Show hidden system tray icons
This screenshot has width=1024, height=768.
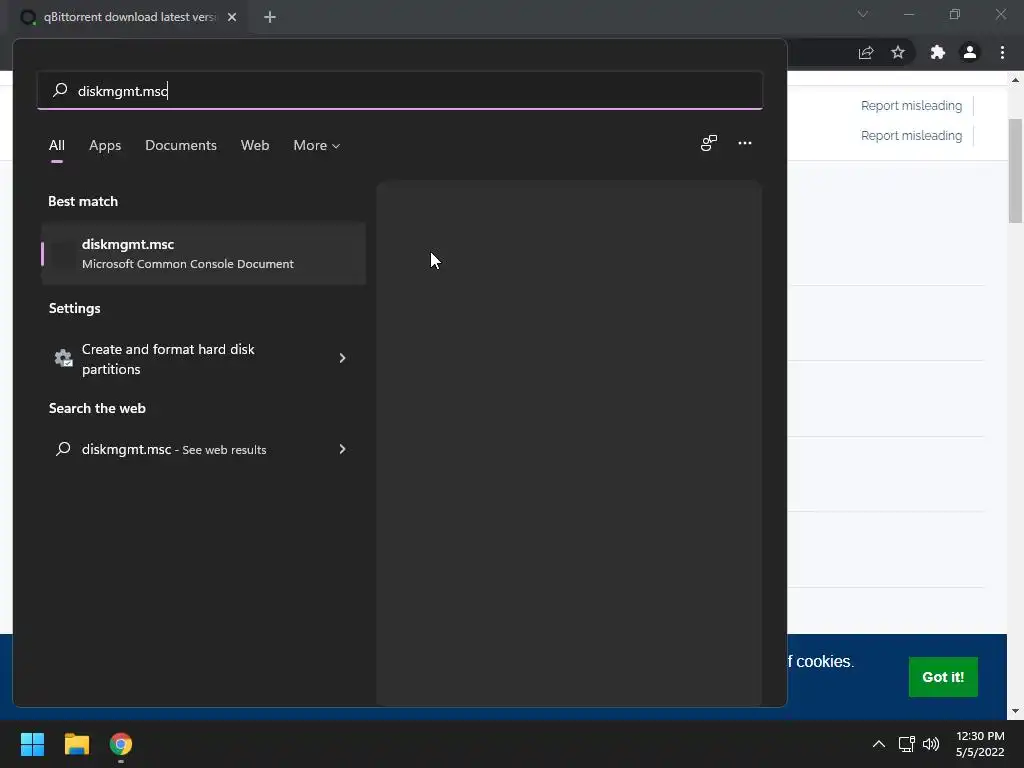(878, 744)
